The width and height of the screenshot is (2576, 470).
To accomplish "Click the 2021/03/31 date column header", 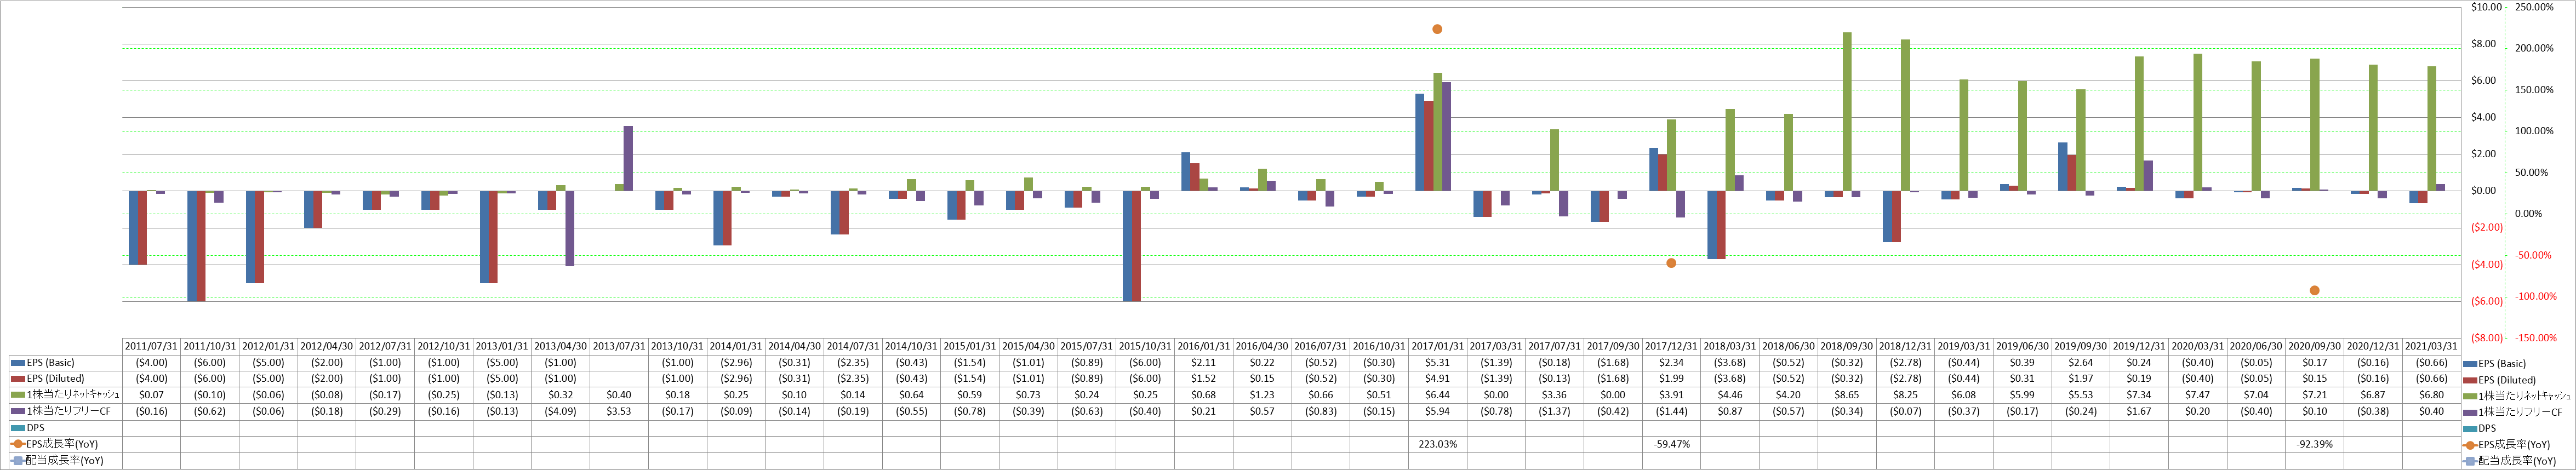I will [x=2431, y=346].
